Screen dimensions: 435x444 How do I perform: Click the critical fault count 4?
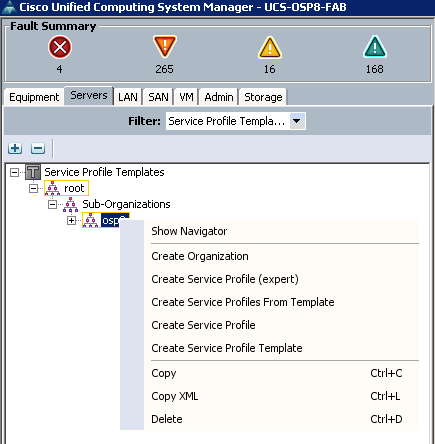click(59, 69)
